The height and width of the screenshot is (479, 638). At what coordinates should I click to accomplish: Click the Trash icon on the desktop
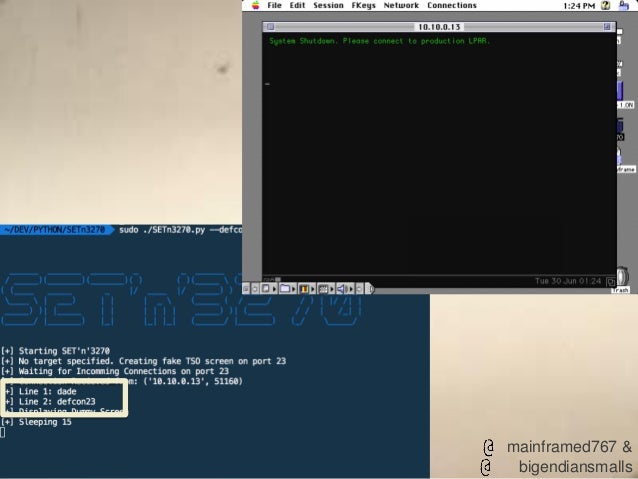[x=622, y=279]
